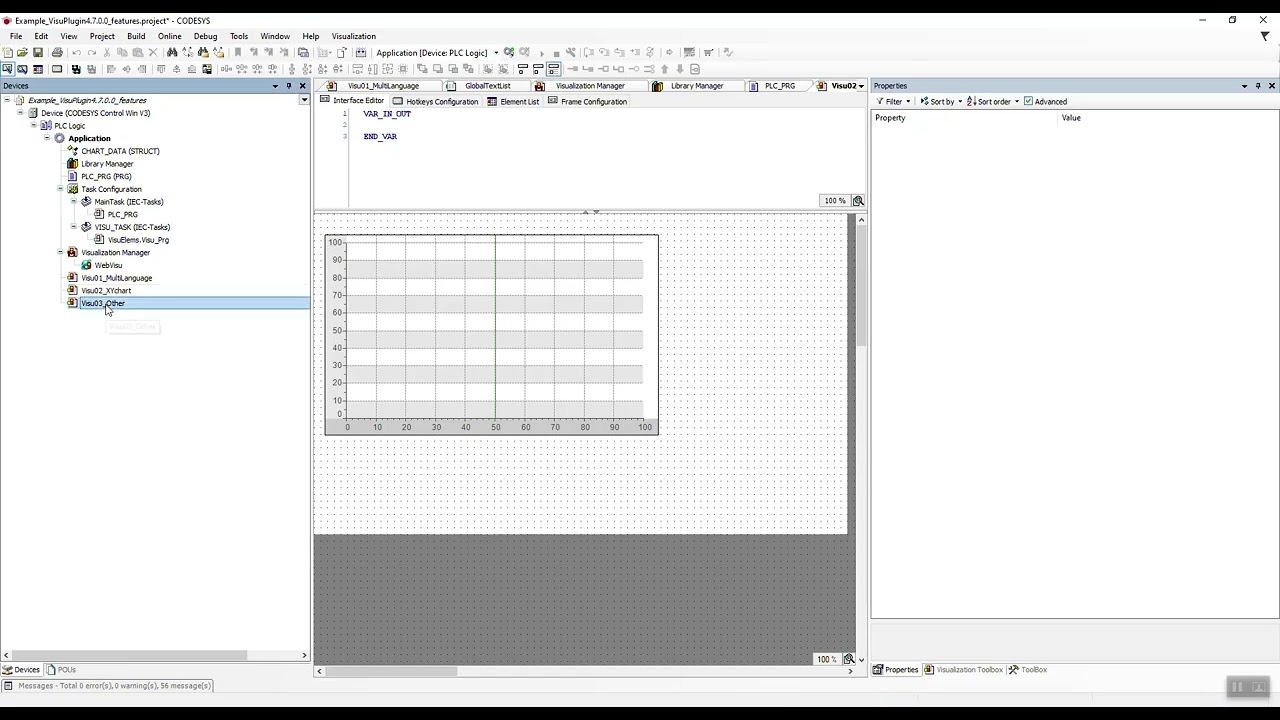Open the Devices panel header dropdown arrow
Screen dimensions: 1280x720
[x=275, y=86]
